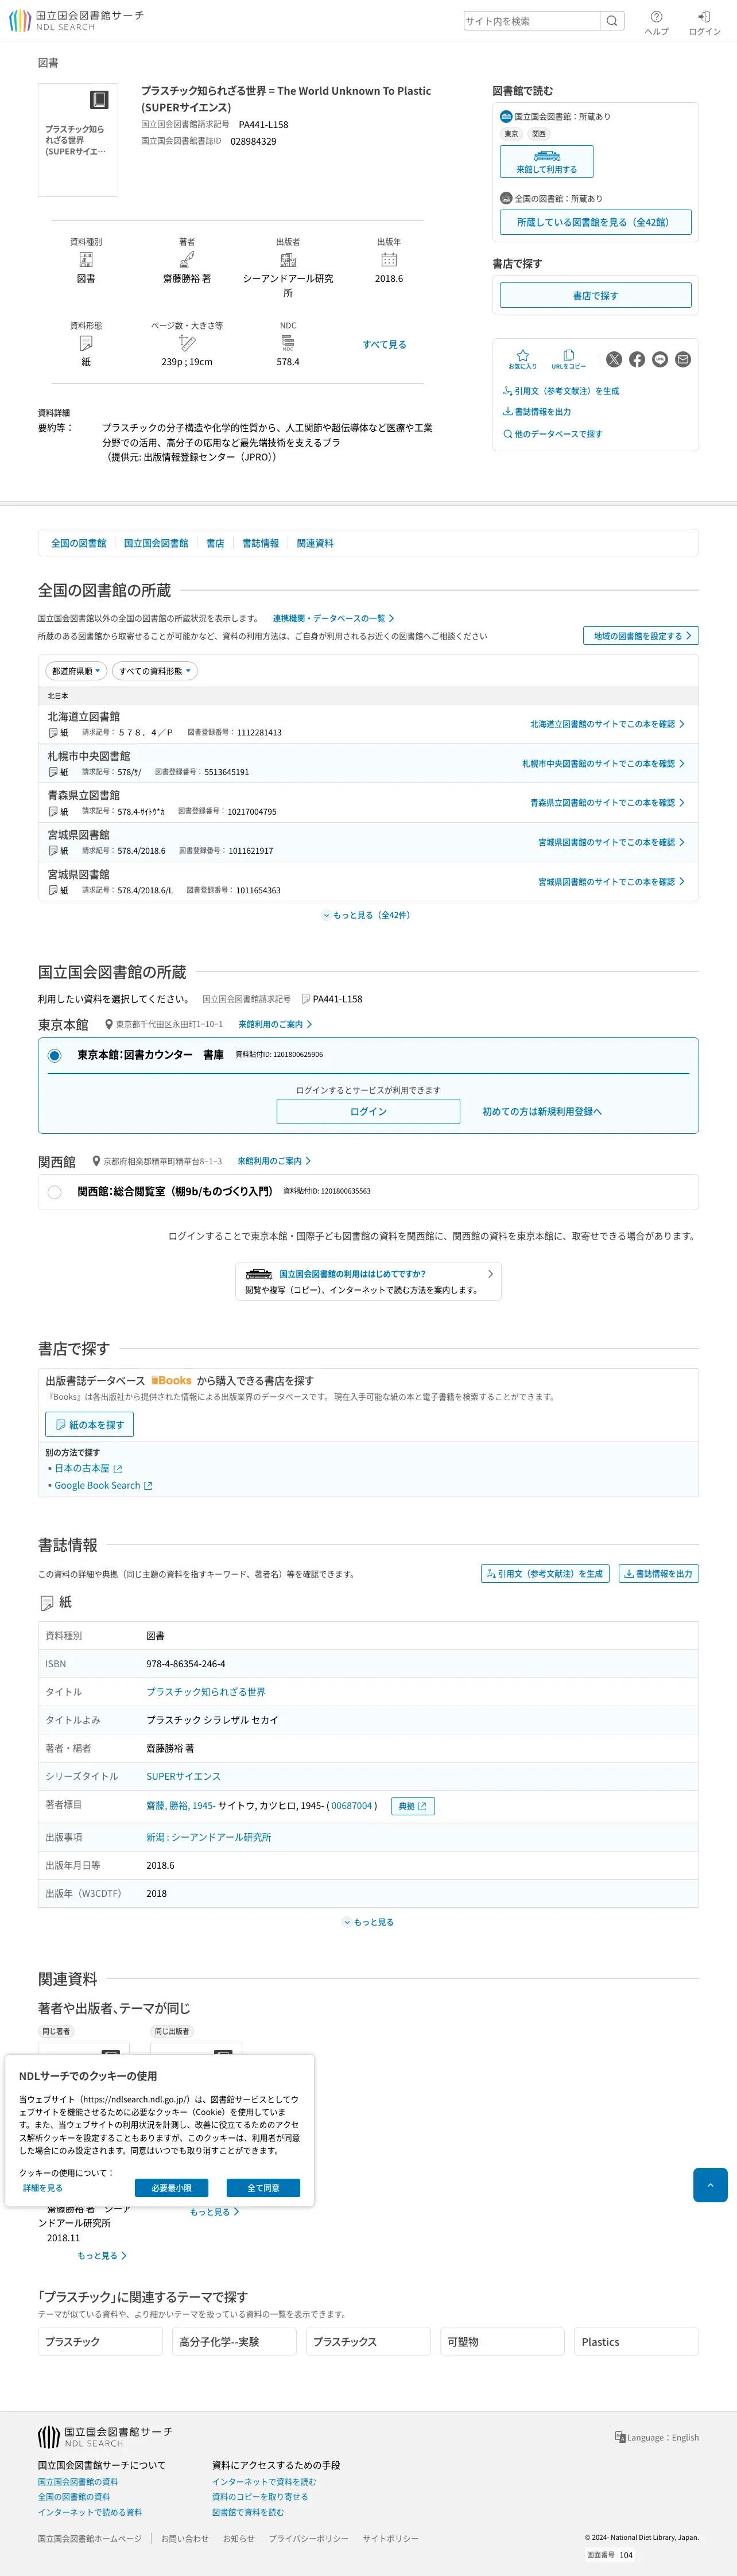The height and width of the screenshot is (2576, 737).
Task: Open Google Book Search external link
Action: [103, 1485]
